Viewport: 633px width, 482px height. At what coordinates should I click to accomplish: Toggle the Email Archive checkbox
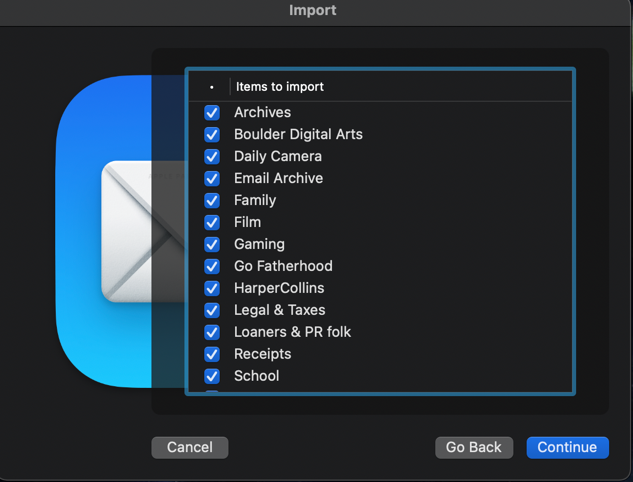212,178
